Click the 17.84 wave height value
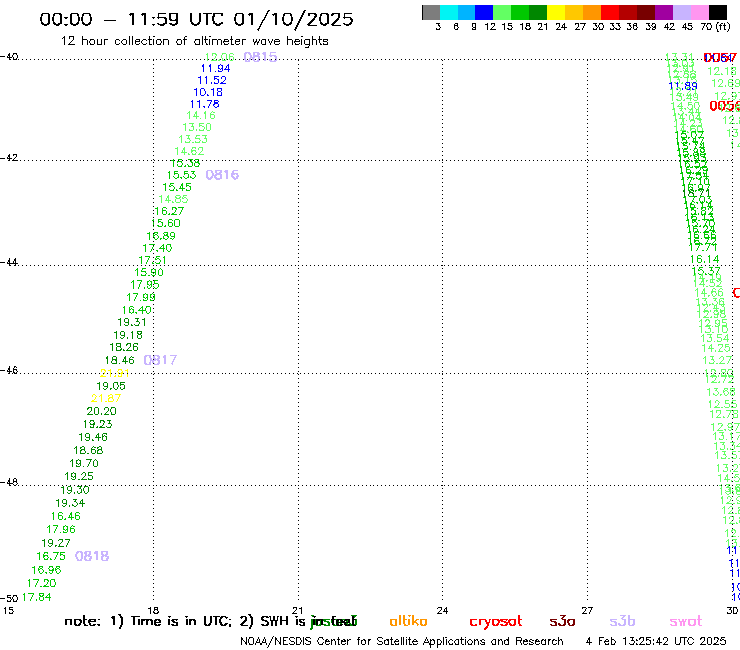Viewport: 740px width, 650px height. [36, 597]
